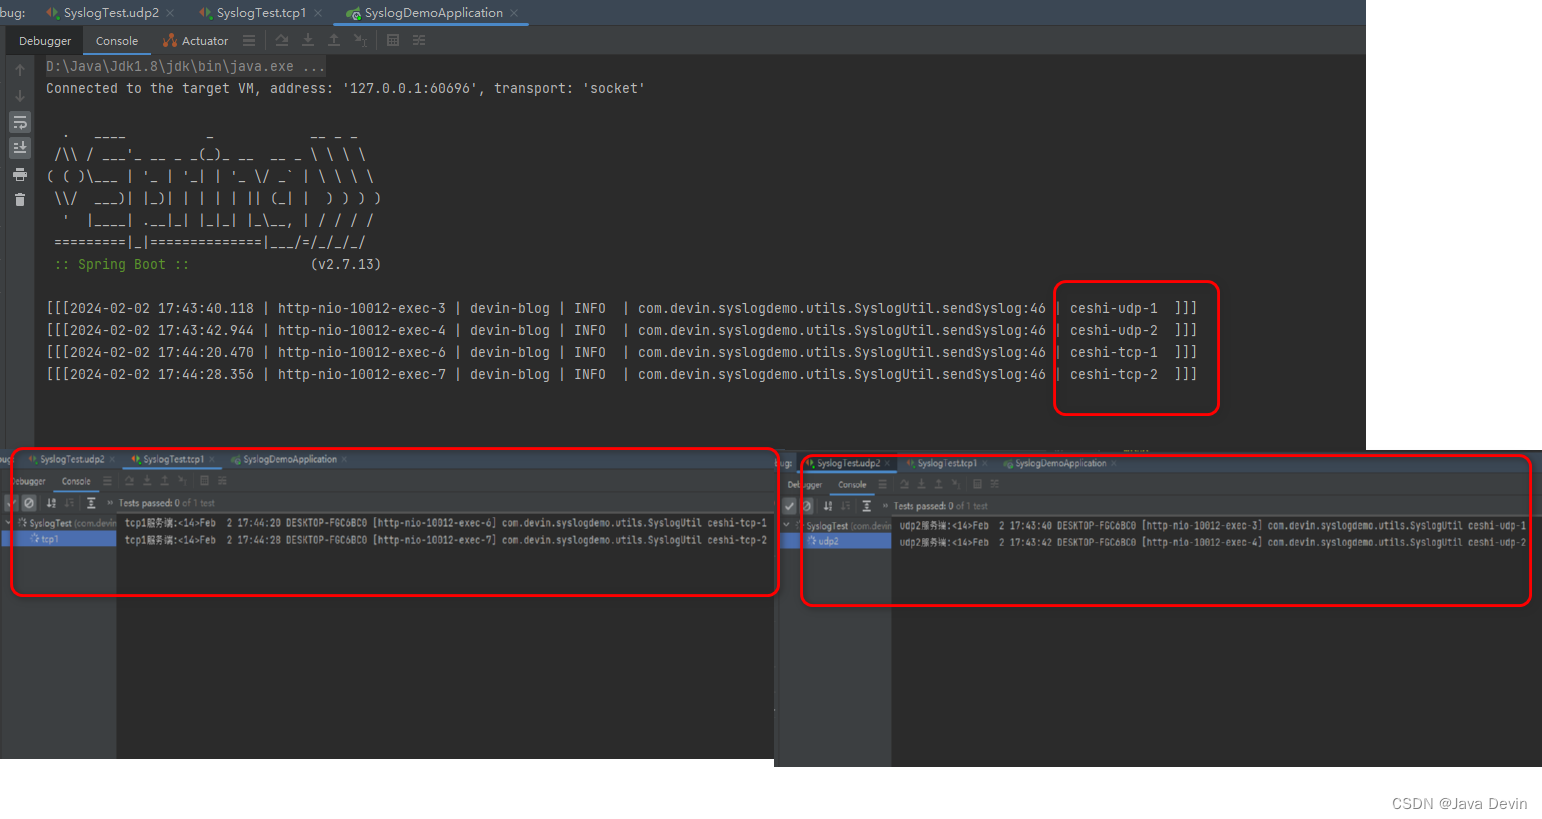Image resolution: width=1542 pixels, height=819 pixels.
Task: Open the hamburger menu beside the Actuator tab
Action: (x=248, y=41)
